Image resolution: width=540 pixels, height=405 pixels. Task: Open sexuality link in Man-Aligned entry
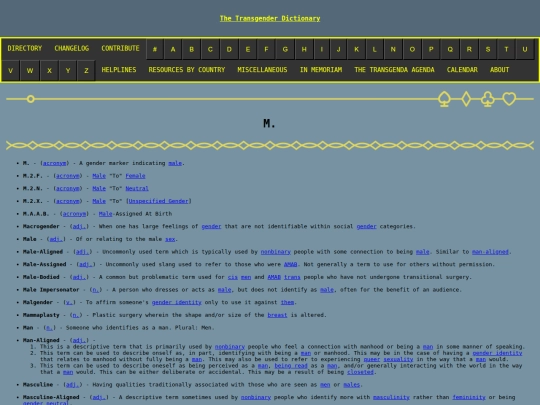pyautogui.click(x=398, y=359)
